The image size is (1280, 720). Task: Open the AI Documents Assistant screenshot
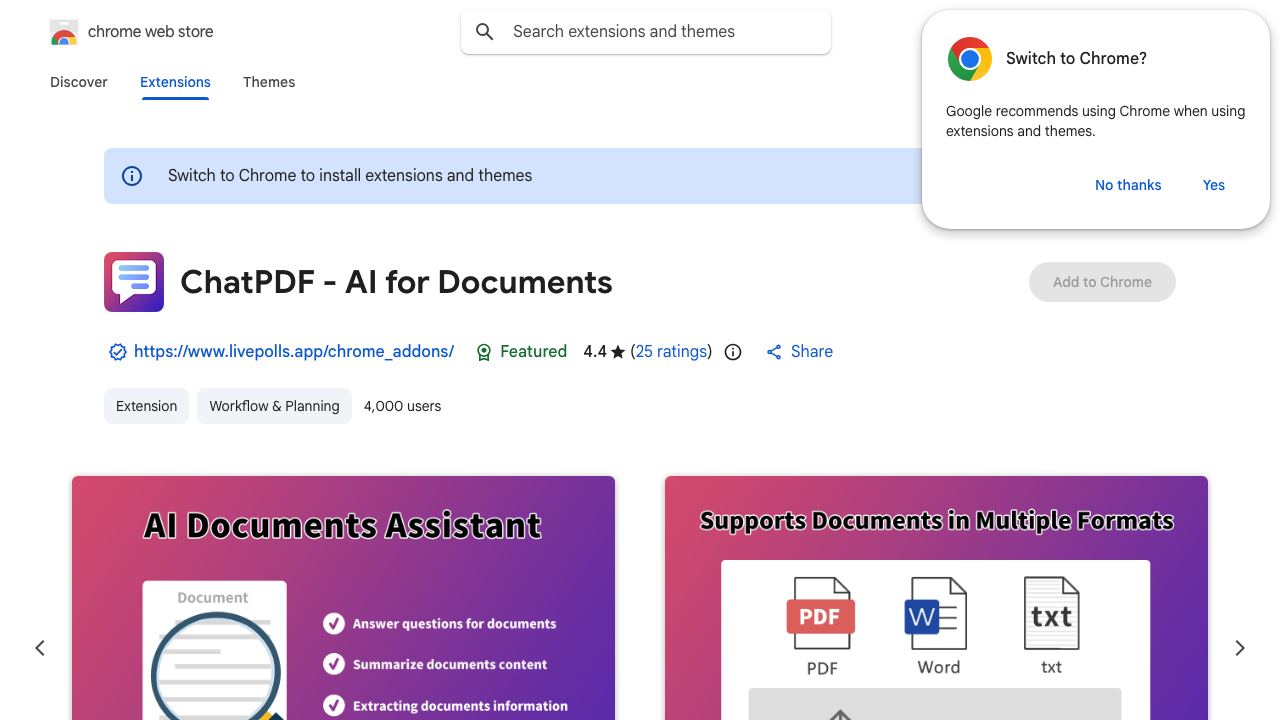tap(343, 598)
